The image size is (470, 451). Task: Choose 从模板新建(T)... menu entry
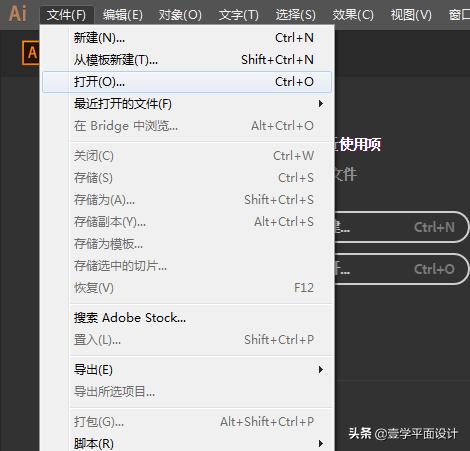[x=187, y=60]
